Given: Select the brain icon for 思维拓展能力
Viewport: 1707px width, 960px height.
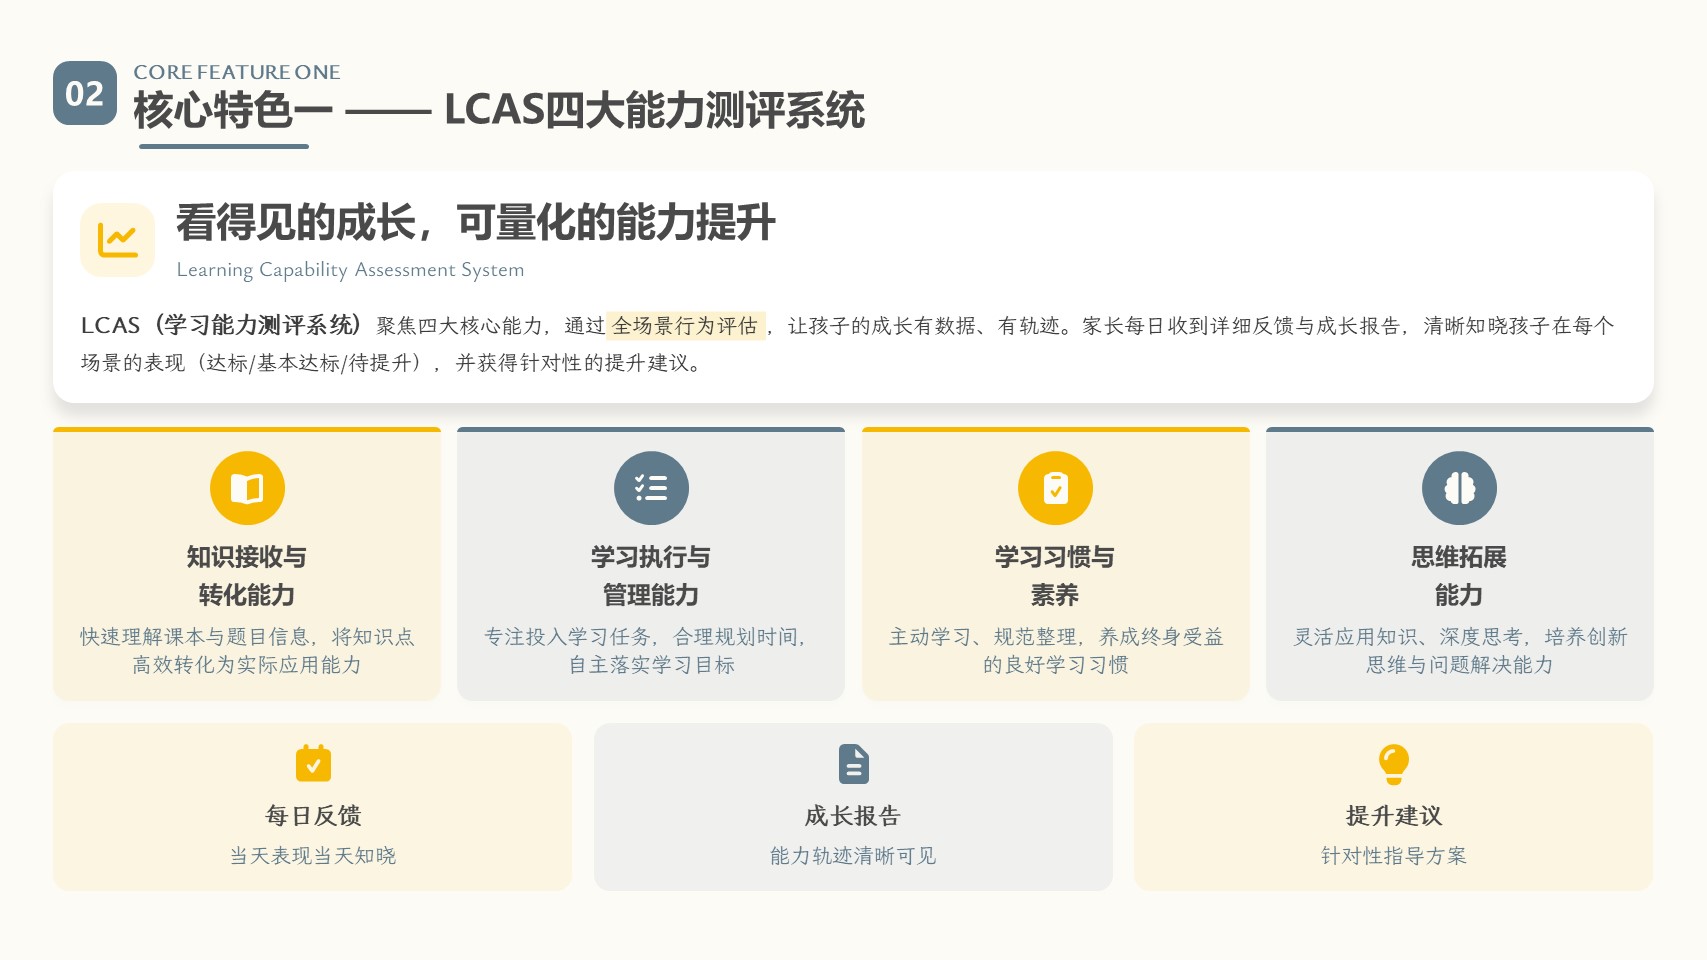Looking at the screenshot, I should click(1459, 488).
